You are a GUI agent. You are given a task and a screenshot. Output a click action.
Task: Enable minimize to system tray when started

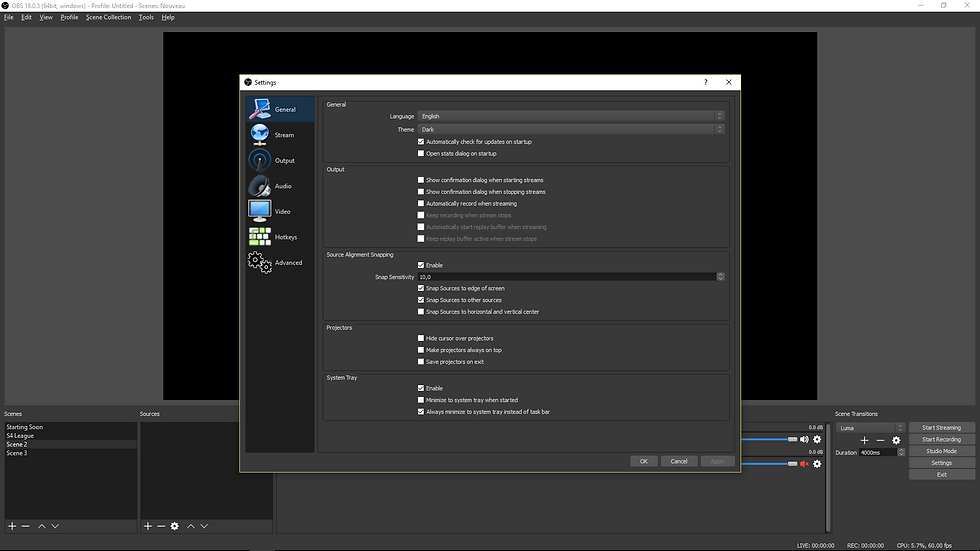point(421,400)
